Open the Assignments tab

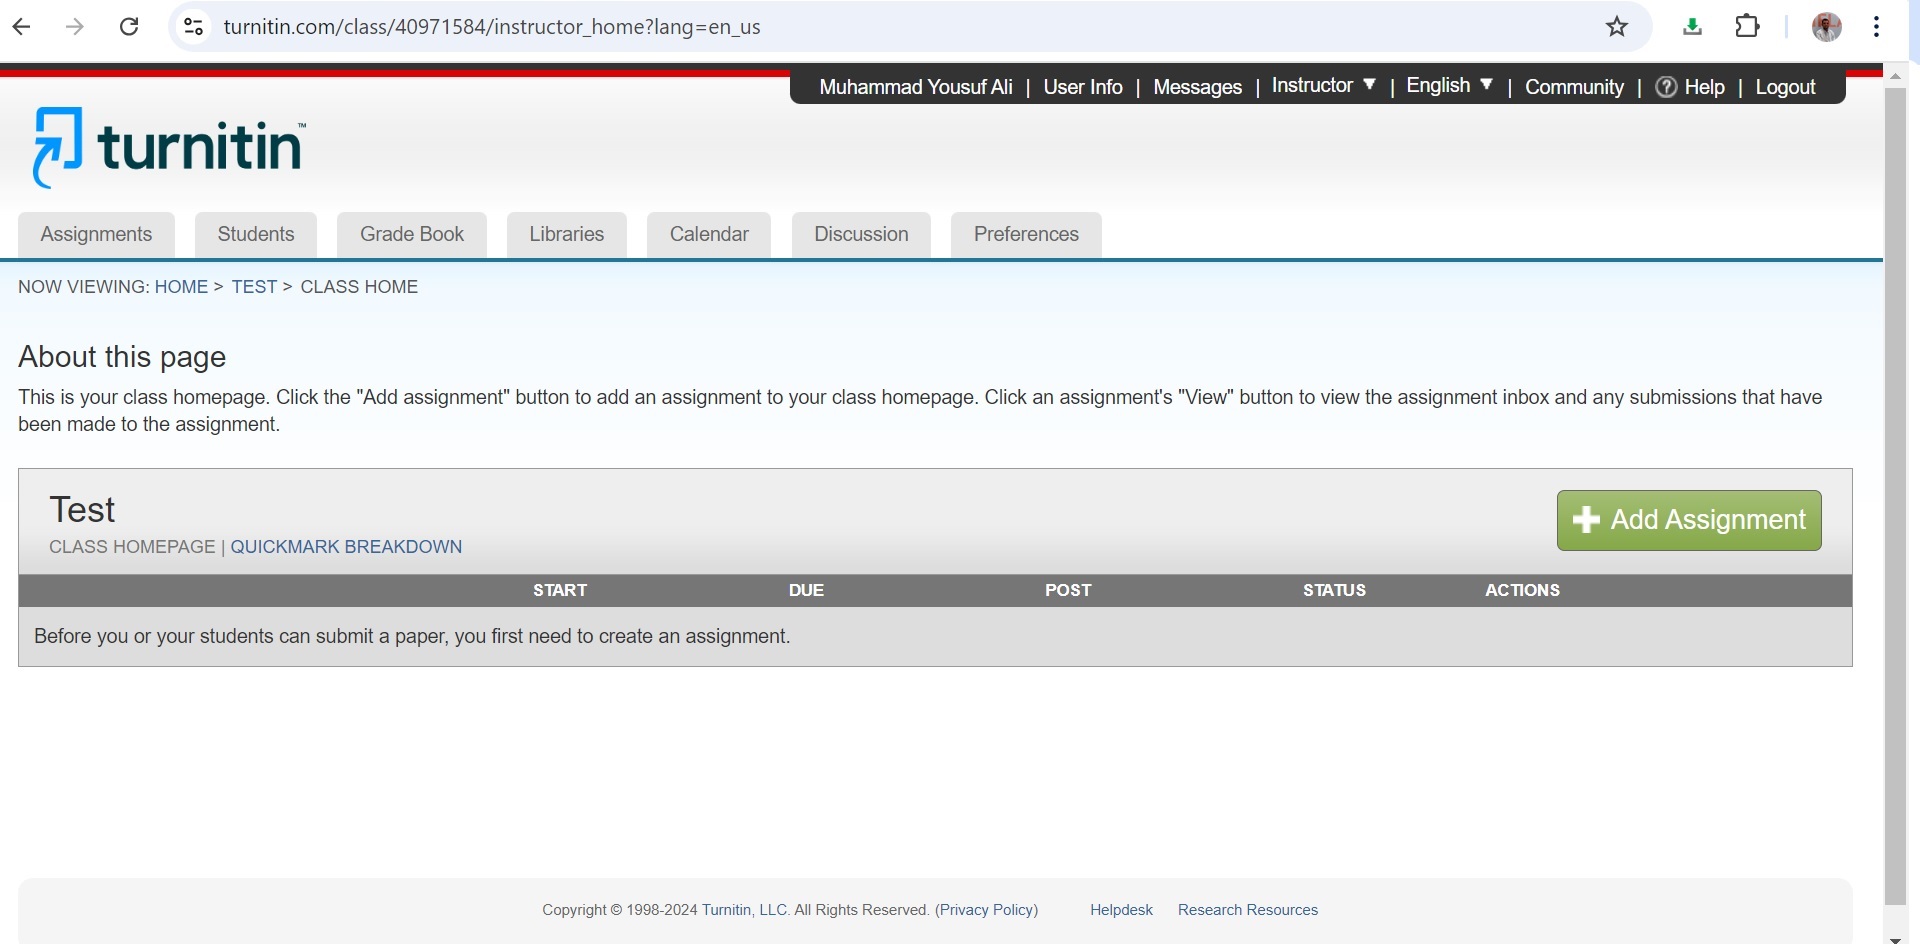coord(96,235)
